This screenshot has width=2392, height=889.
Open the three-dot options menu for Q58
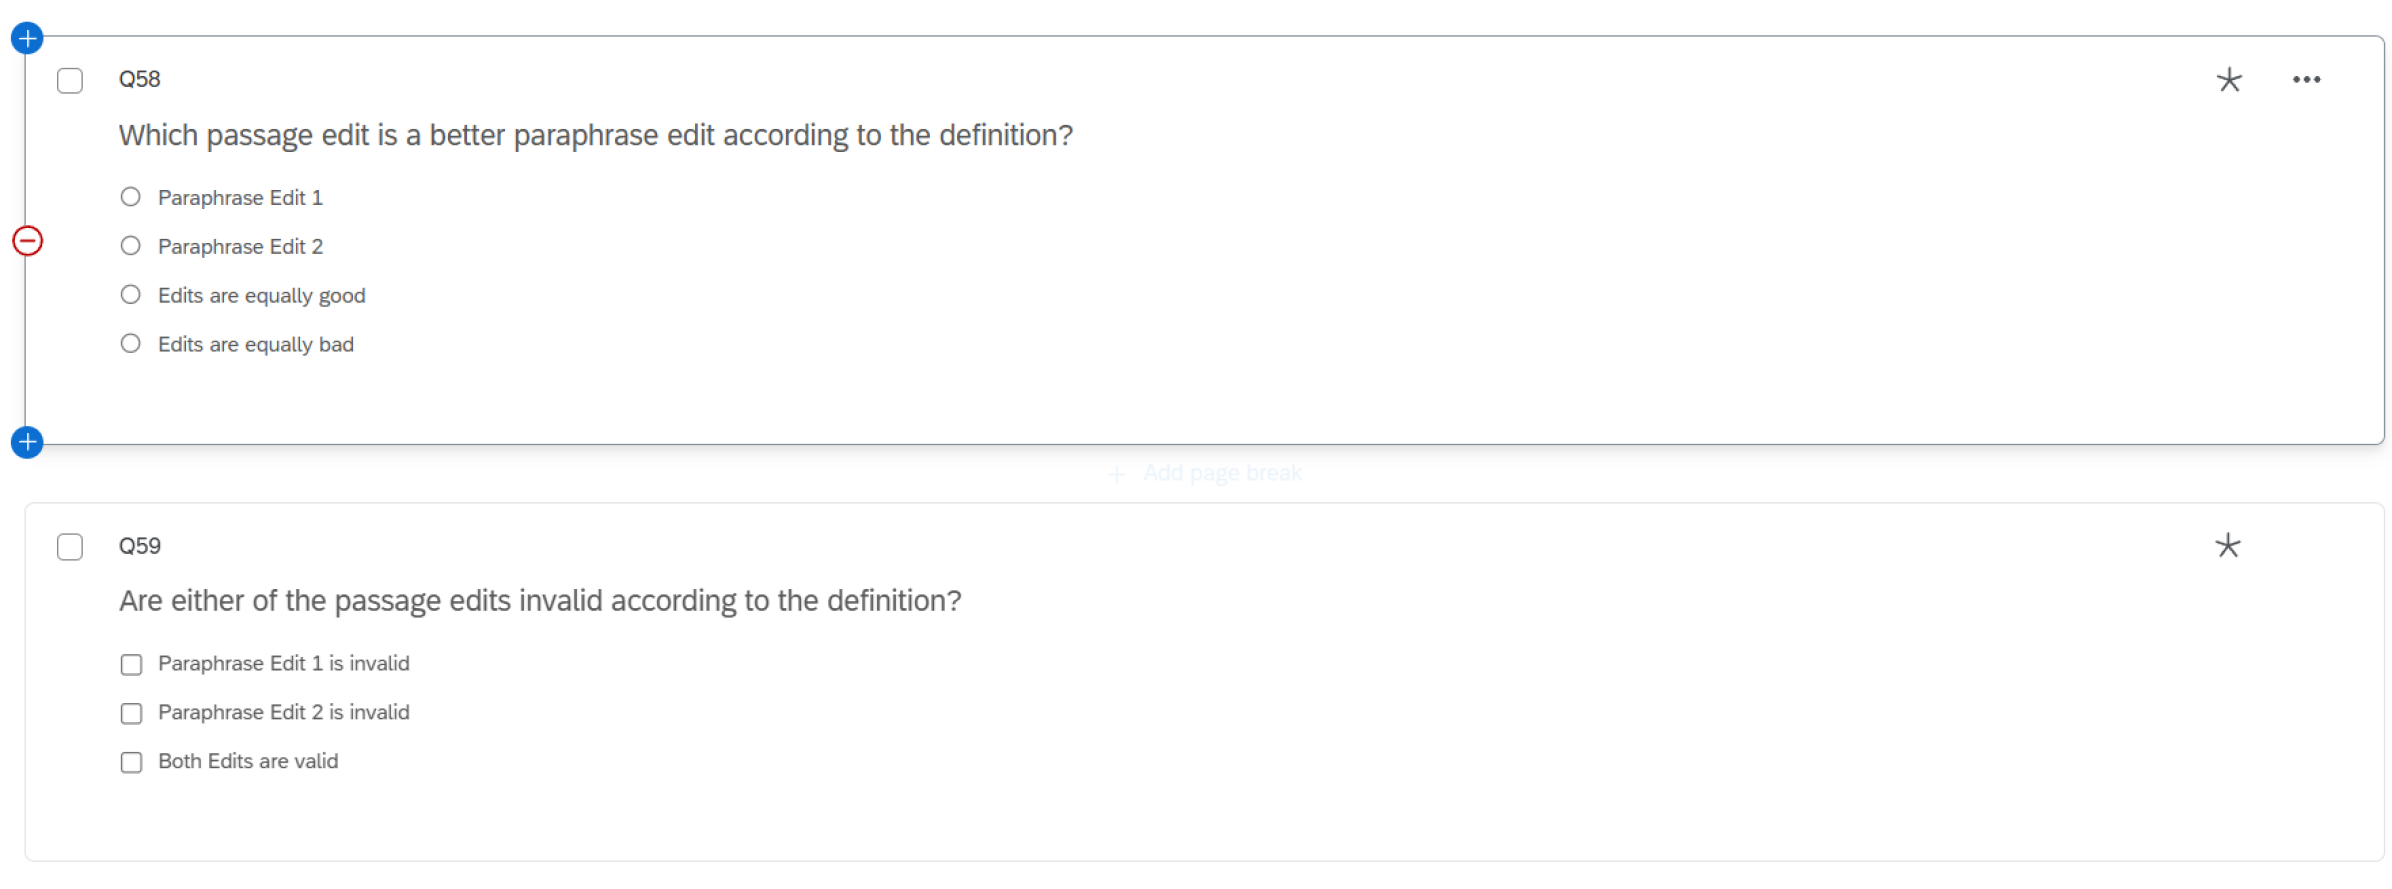[2306, 80]
